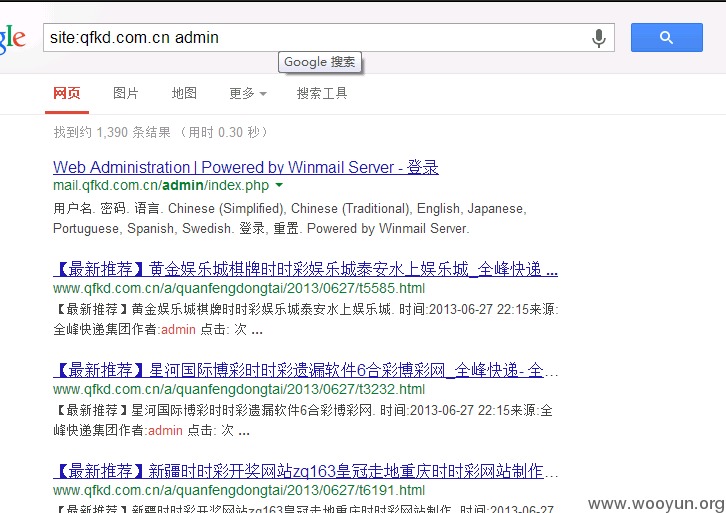Click the snippet line 用户名. 密码. 语言. Chinese (Simplified)
726x513 pixels.
[x=290, y=209]
